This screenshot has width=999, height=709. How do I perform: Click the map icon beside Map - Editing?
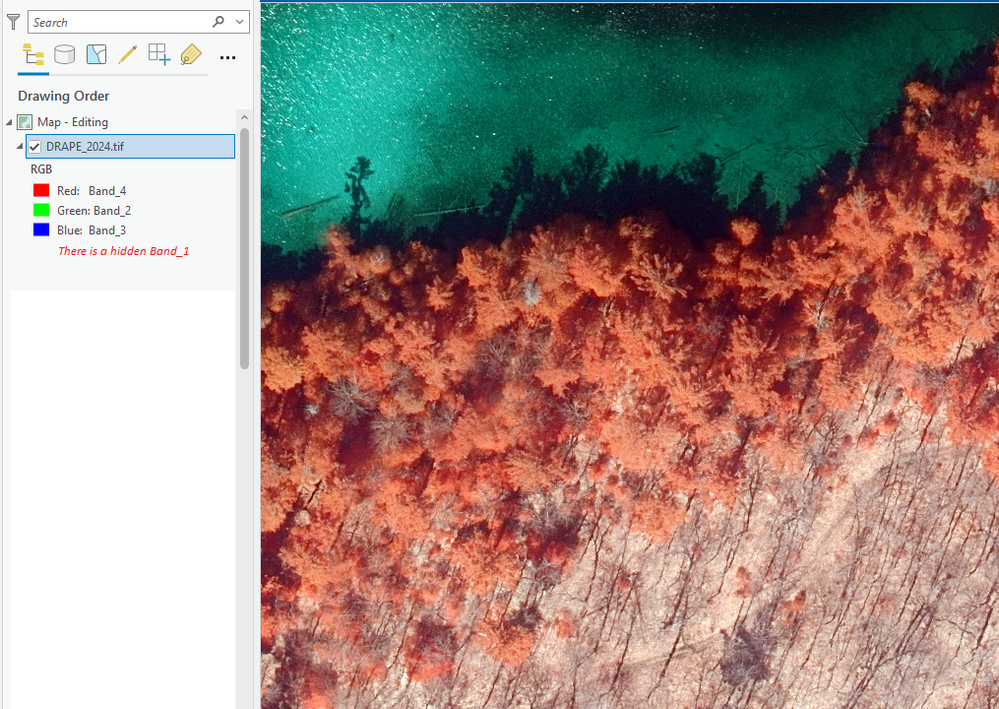[25, 122]
